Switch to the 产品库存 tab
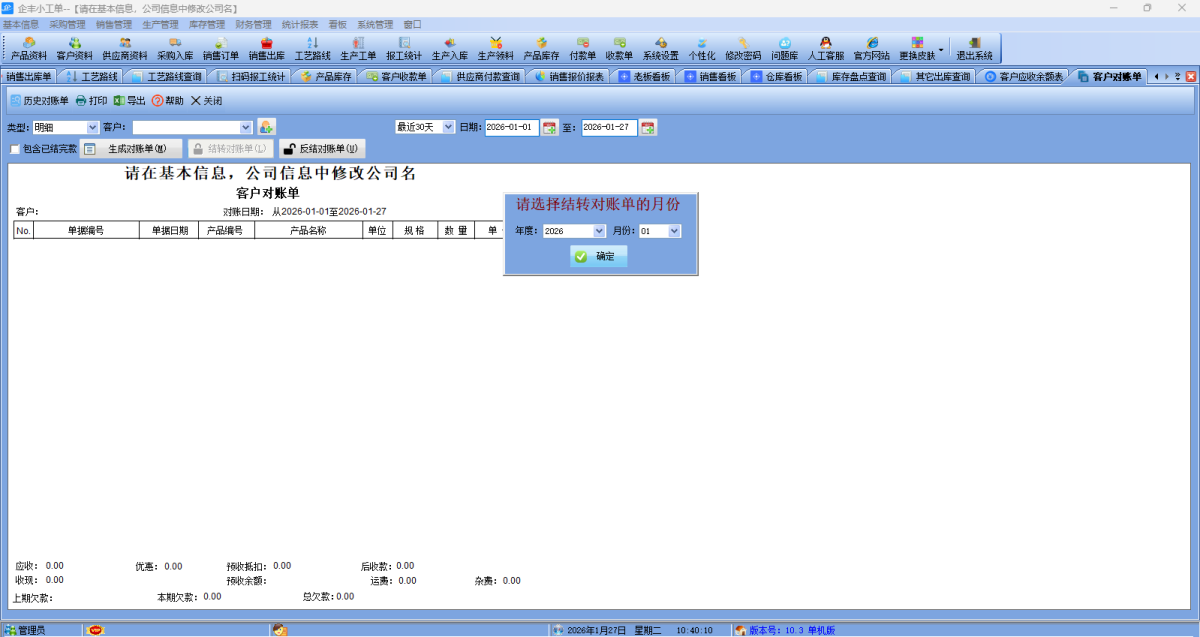The image size is (1200, 637). click(325, 76)
